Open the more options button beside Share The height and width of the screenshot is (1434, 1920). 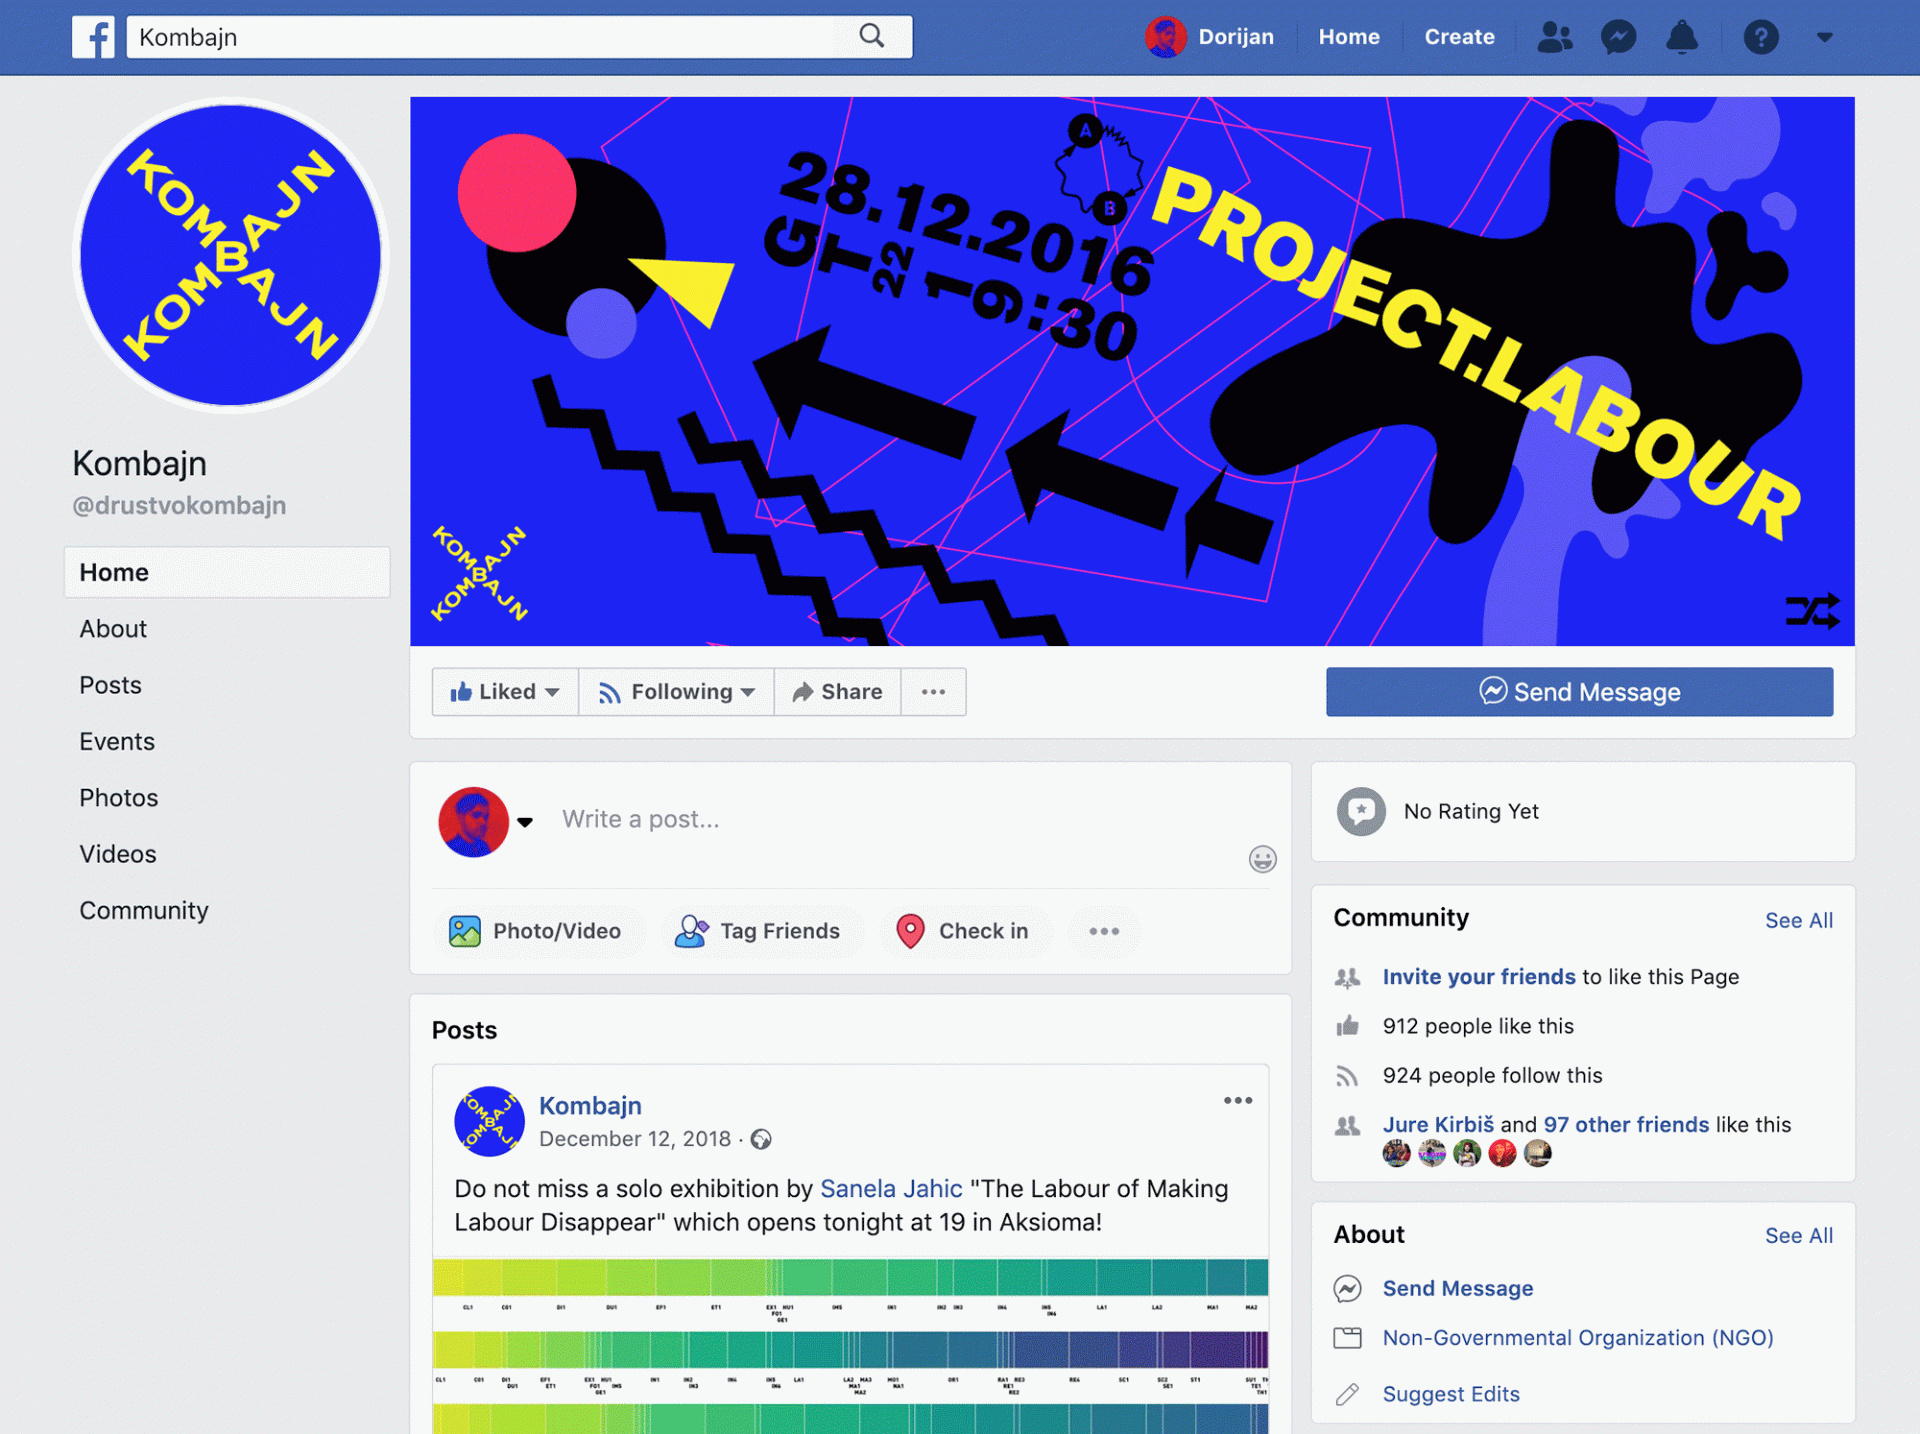click(933, 692)
